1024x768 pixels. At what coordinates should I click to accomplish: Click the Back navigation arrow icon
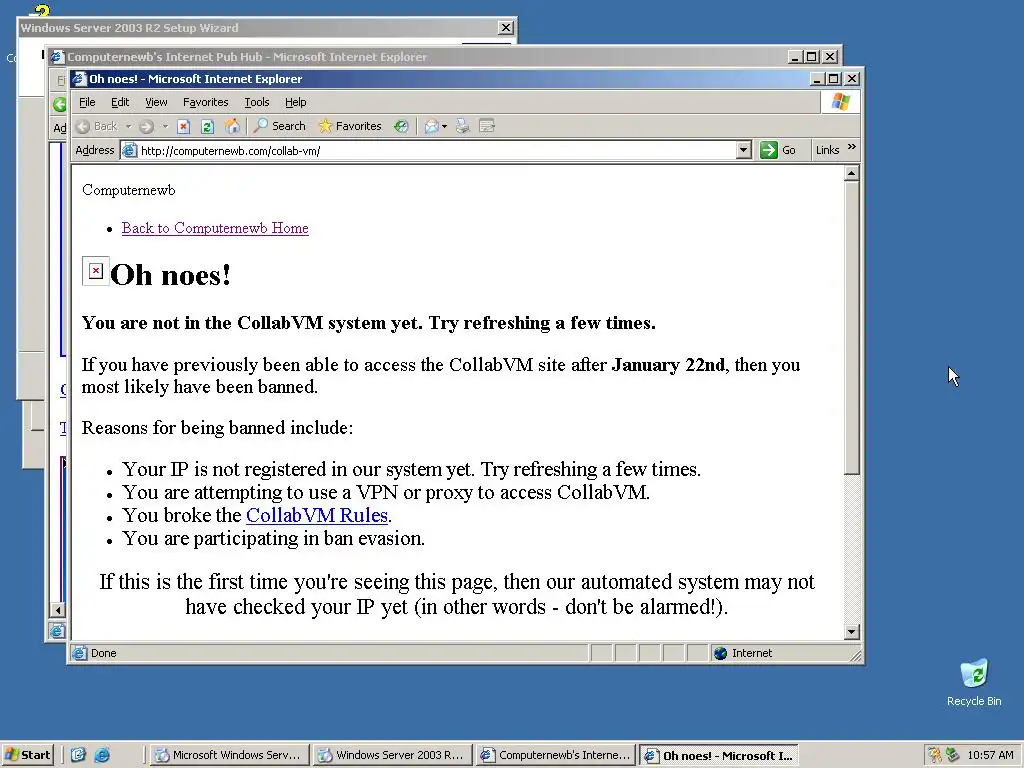(x=83, y=126)
